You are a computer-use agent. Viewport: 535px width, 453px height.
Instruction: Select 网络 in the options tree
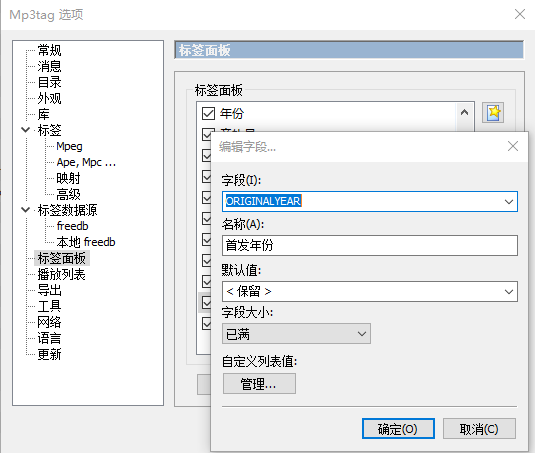tap(49, 322)
